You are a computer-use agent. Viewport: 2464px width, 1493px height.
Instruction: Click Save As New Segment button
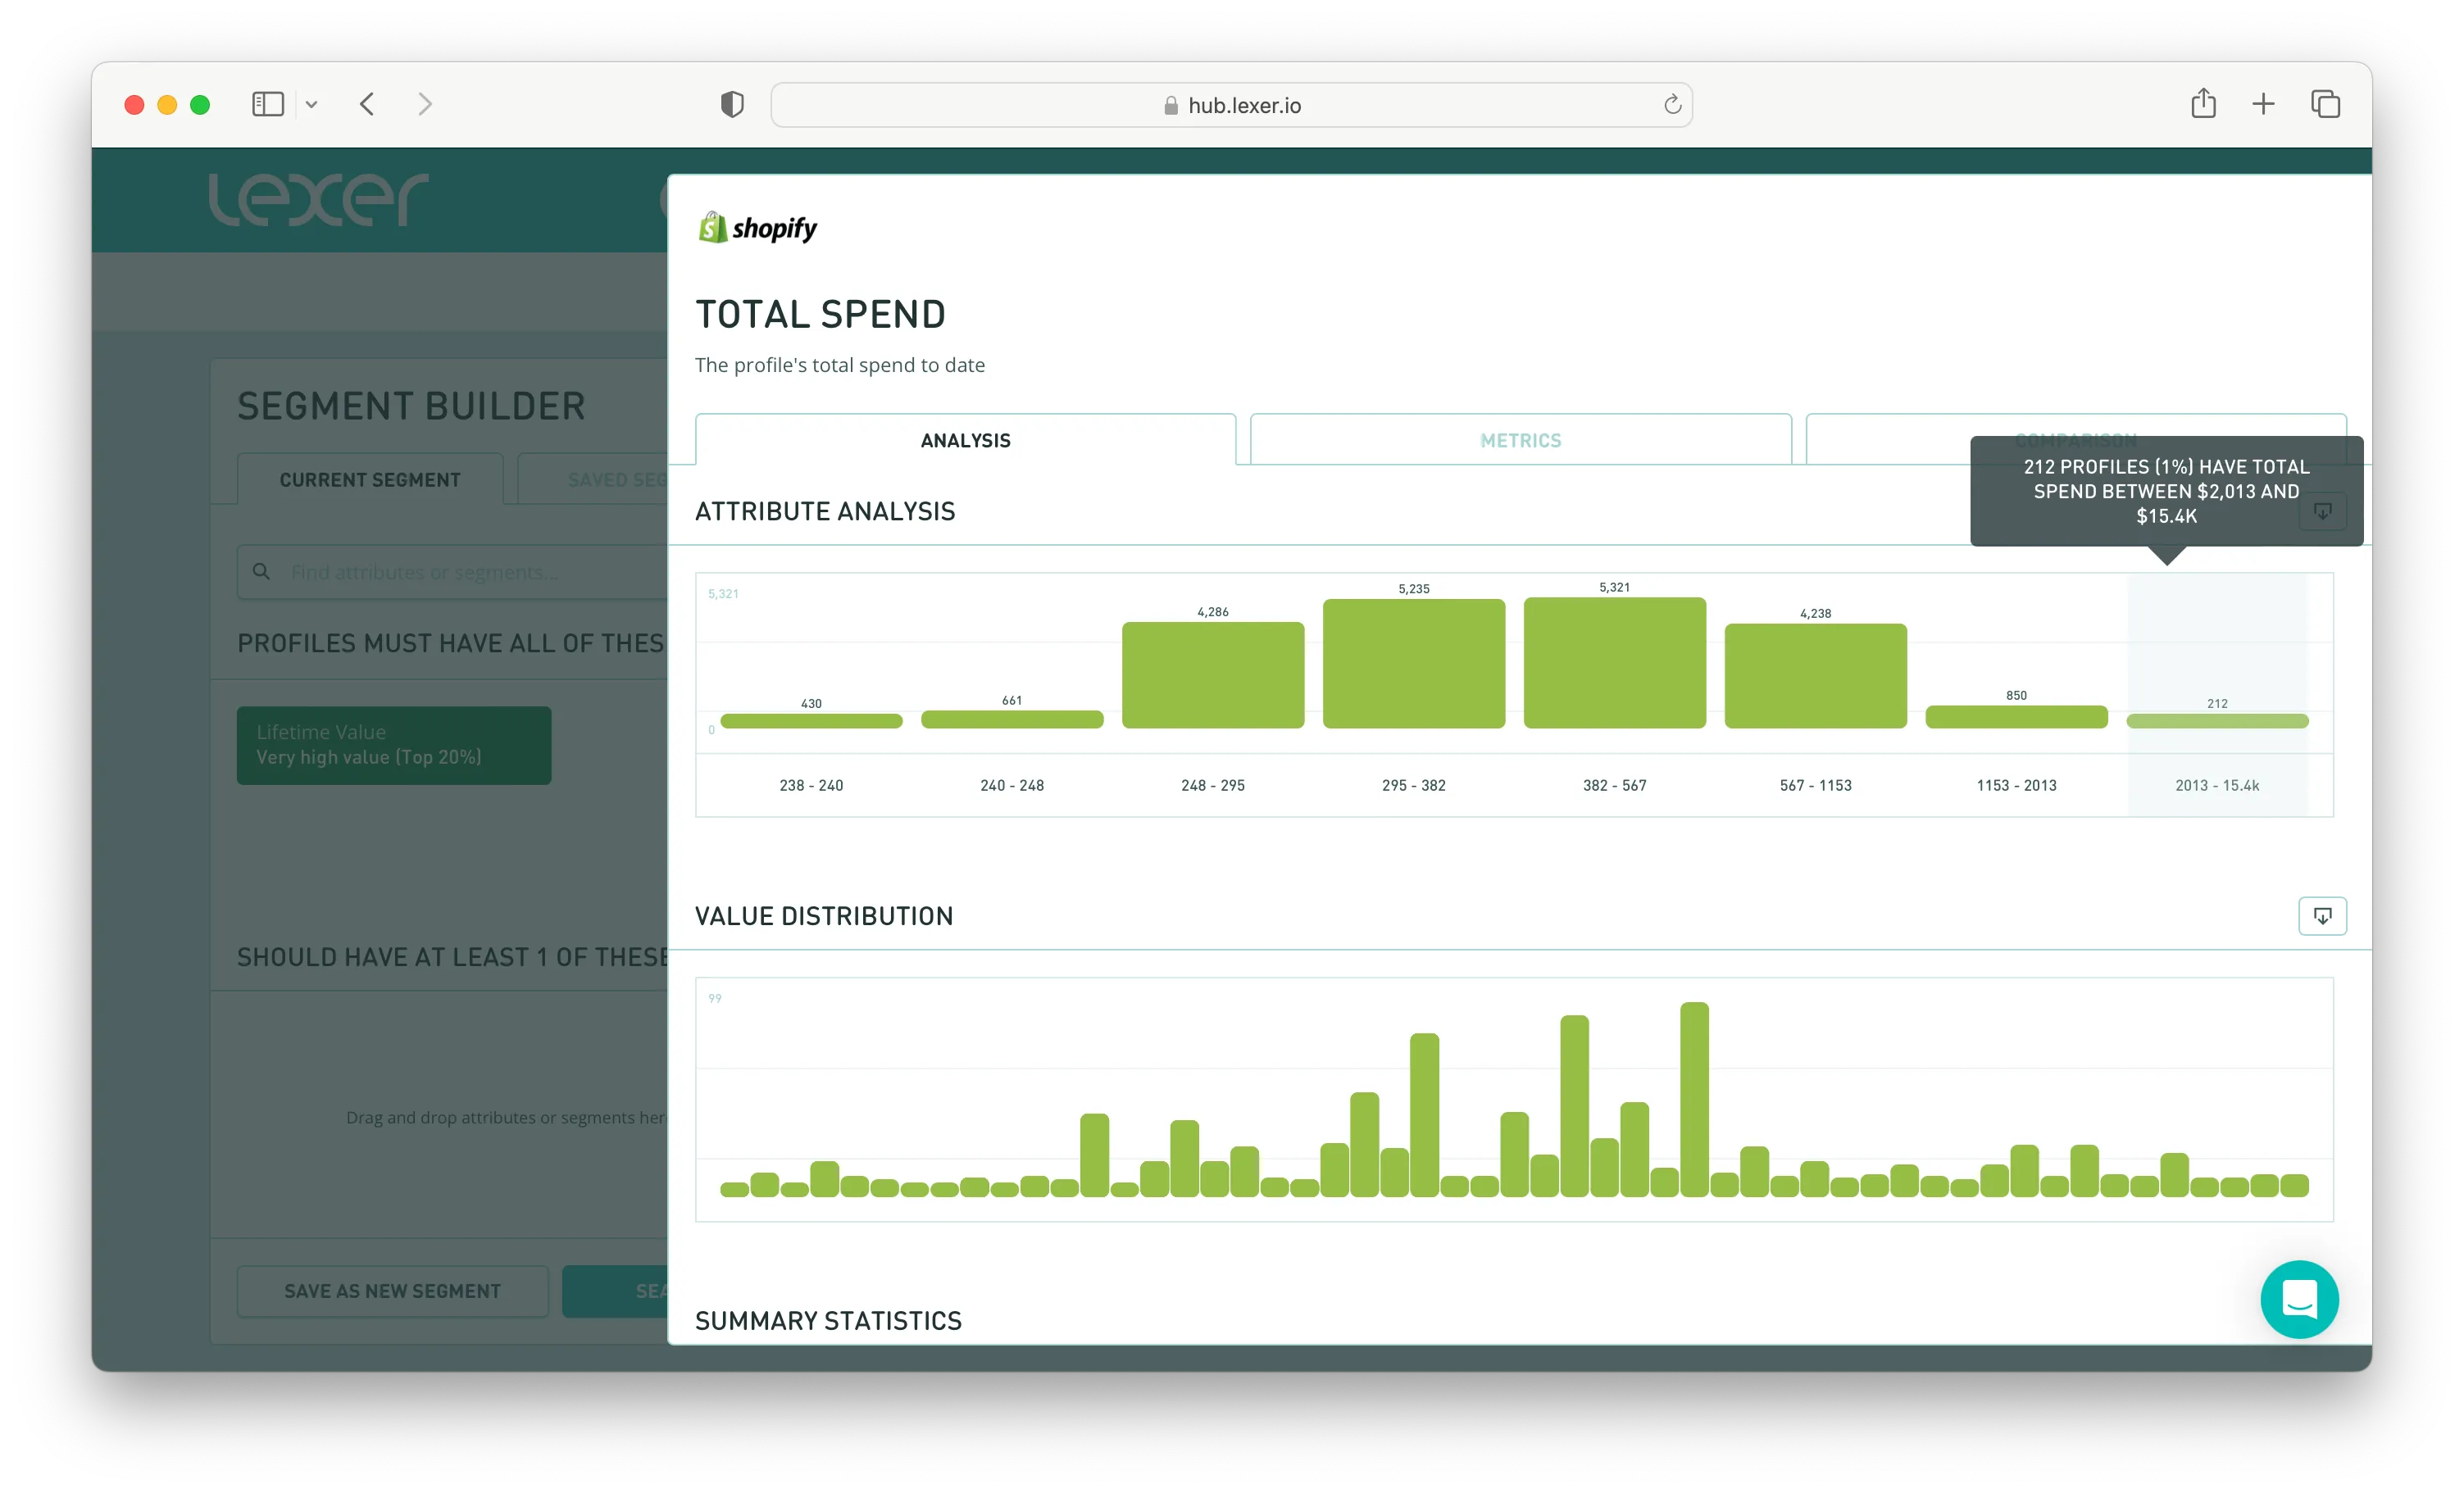(392, 1291)
